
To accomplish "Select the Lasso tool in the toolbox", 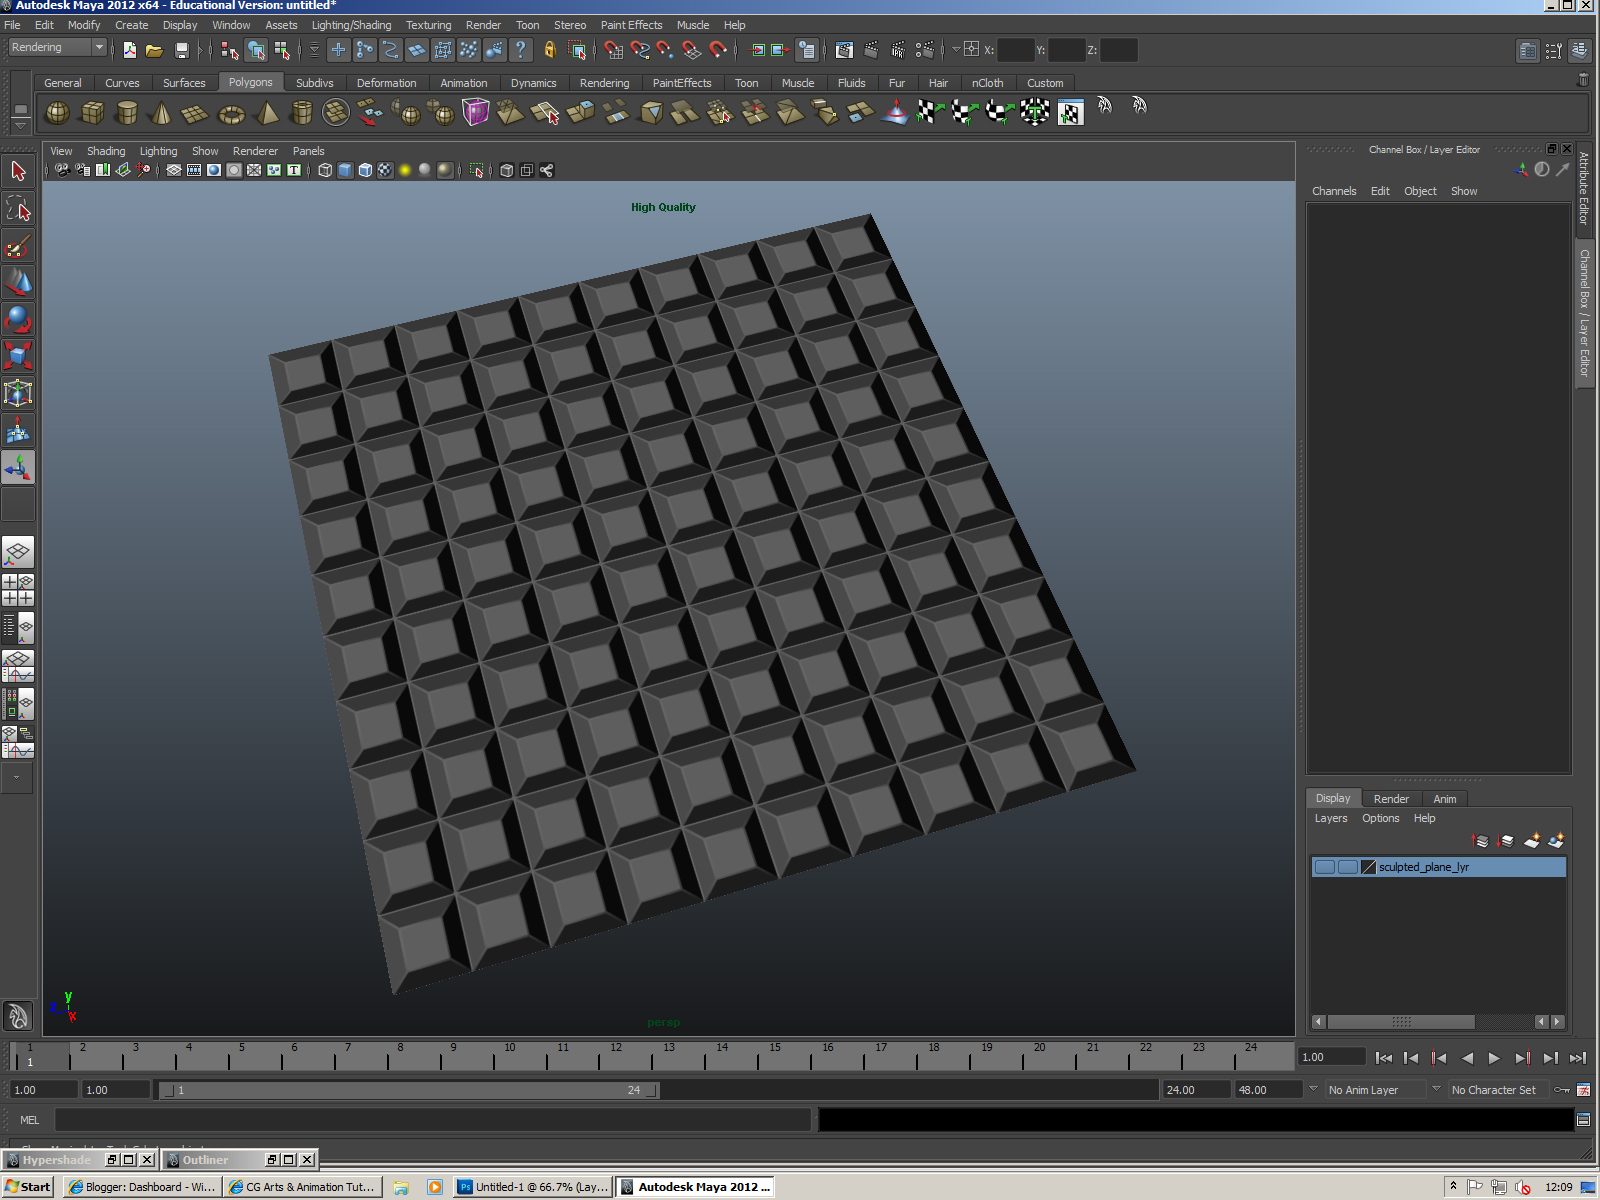I will (18, 209).
